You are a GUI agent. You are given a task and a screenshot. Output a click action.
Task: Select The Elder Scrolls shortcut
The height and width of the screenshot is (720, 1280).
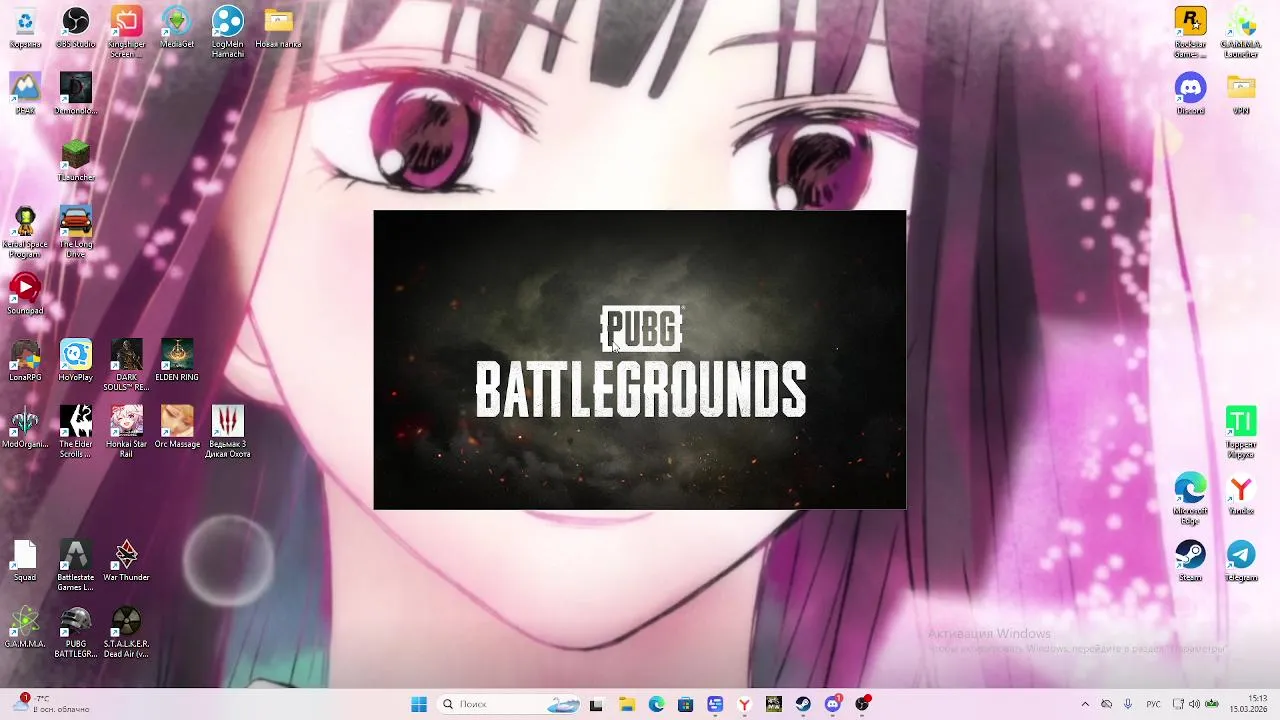tap(76, 433)
